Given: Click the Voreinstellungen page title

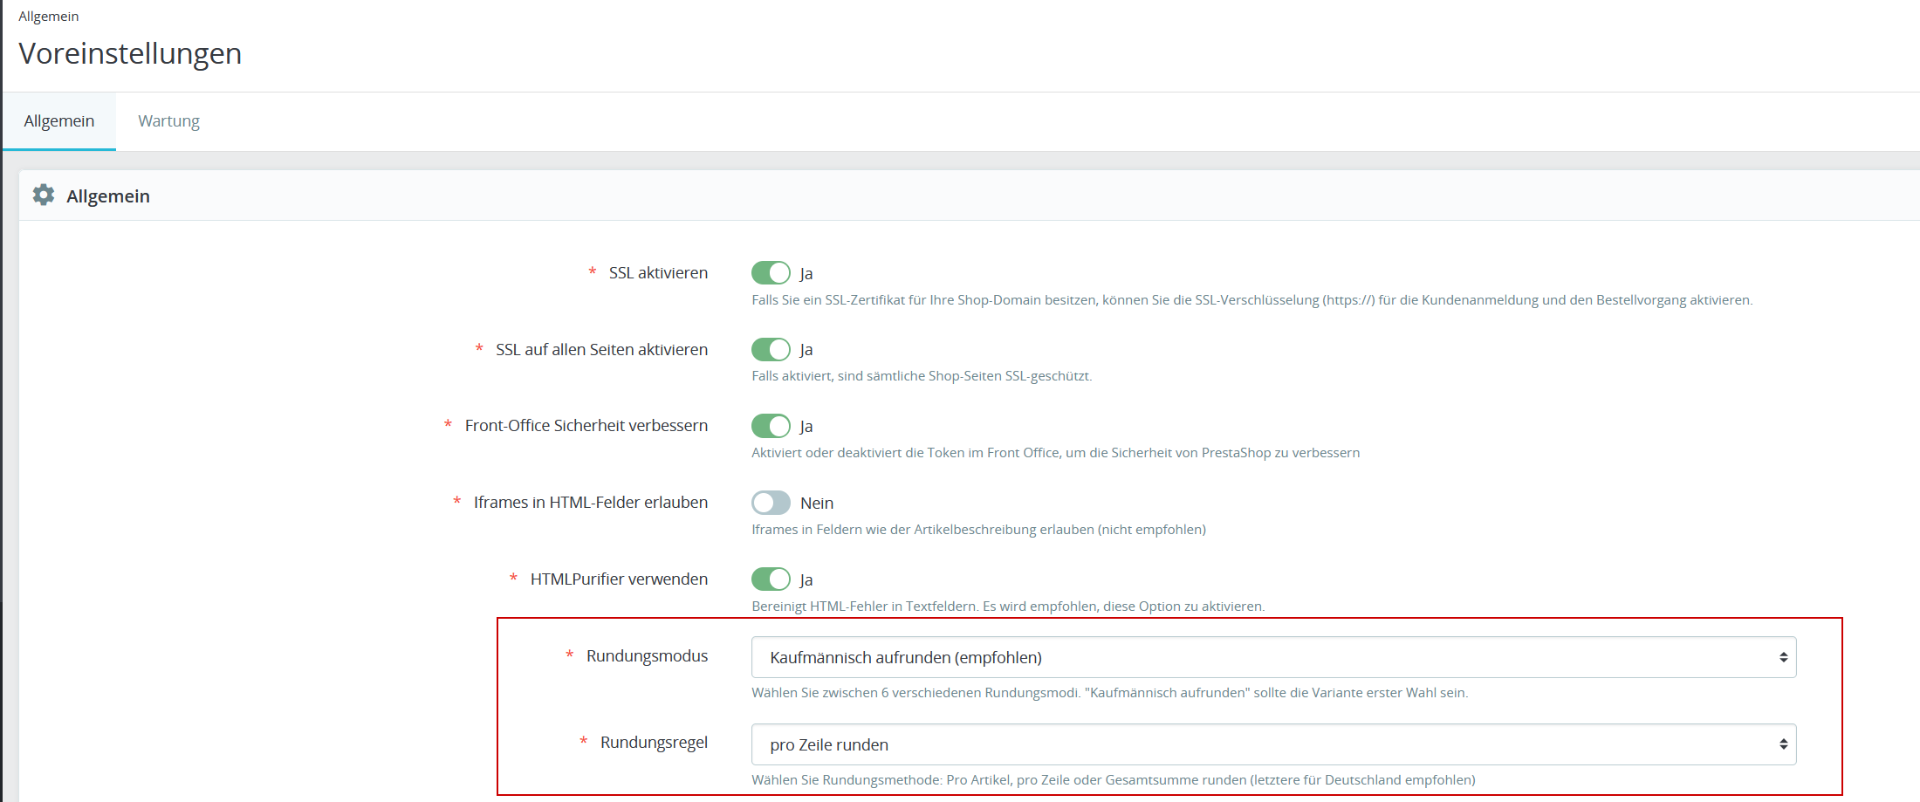Looking at the screenshot, I should click(130, 53).
